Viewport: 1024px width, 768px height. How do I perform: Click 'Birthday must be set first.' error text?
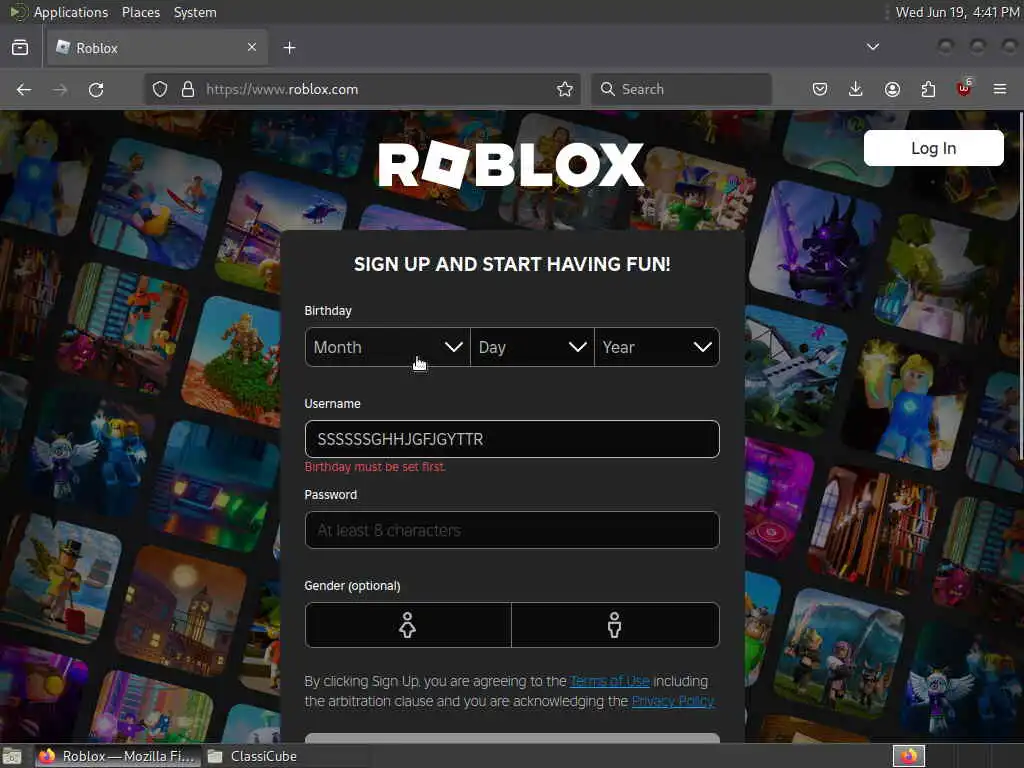coord(375,467)
